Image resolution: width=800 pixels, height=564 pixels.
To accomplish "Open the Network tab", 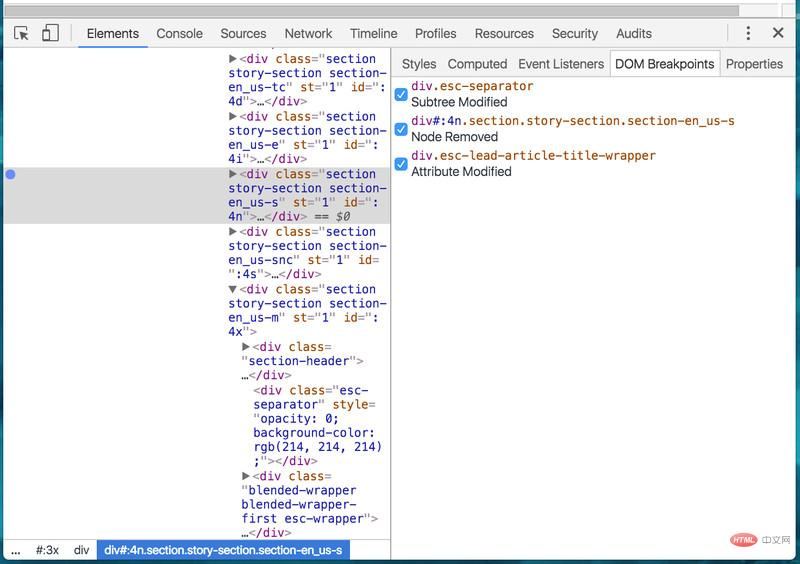I will coord(308,33).
